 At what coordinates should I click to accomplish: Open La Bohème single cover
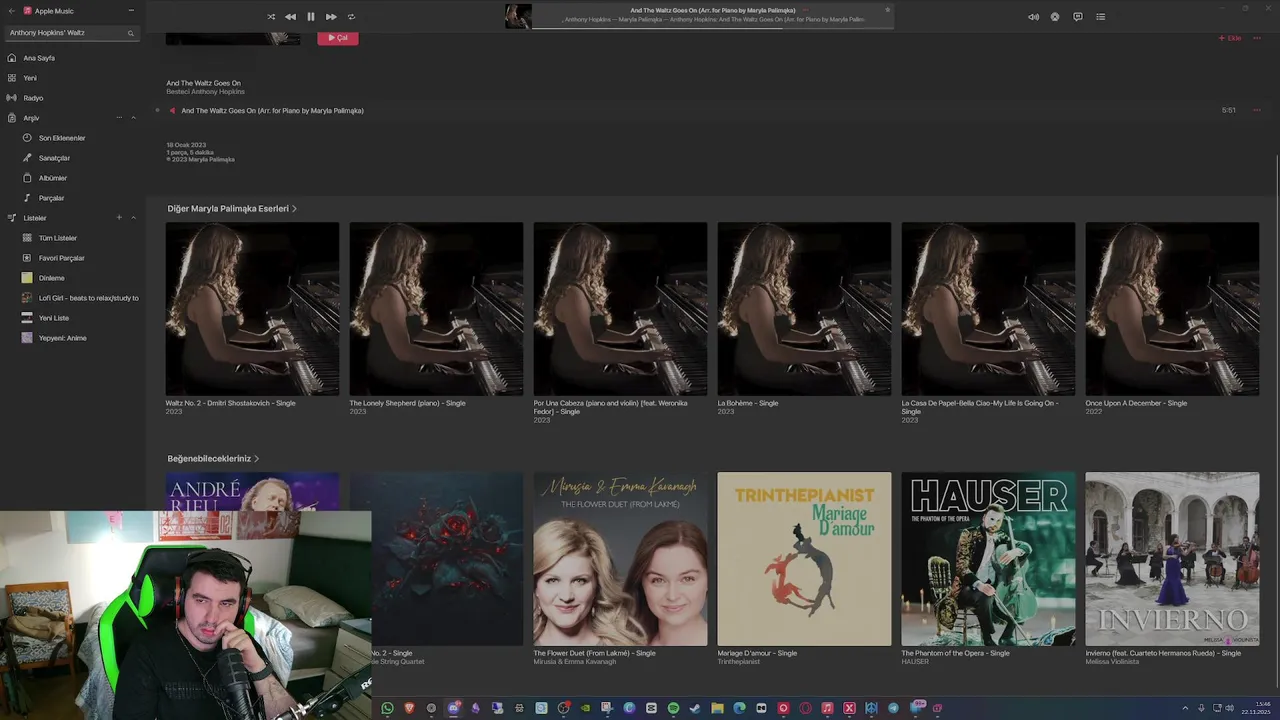pyautogui.click(x=804, y=309)
